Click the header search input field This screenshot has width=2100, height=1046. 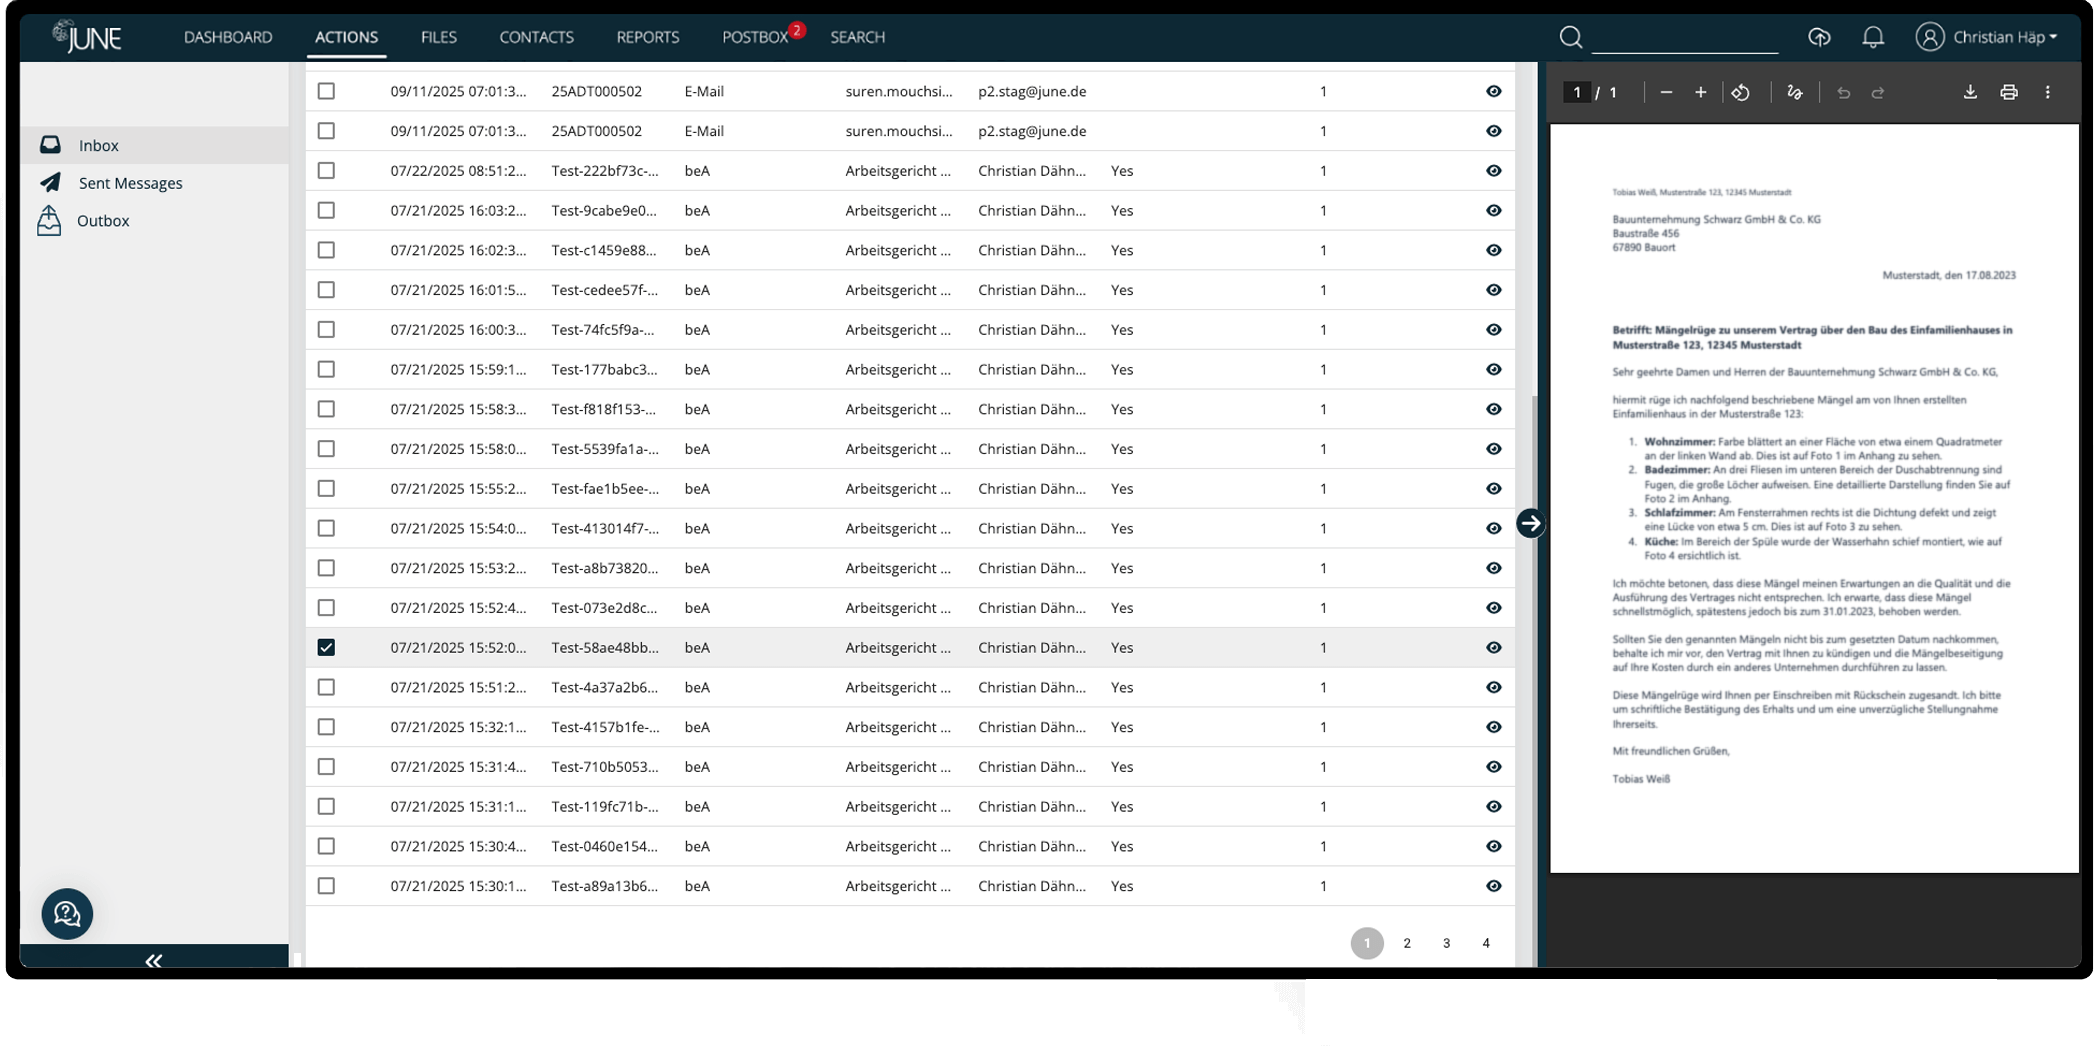1684,38
